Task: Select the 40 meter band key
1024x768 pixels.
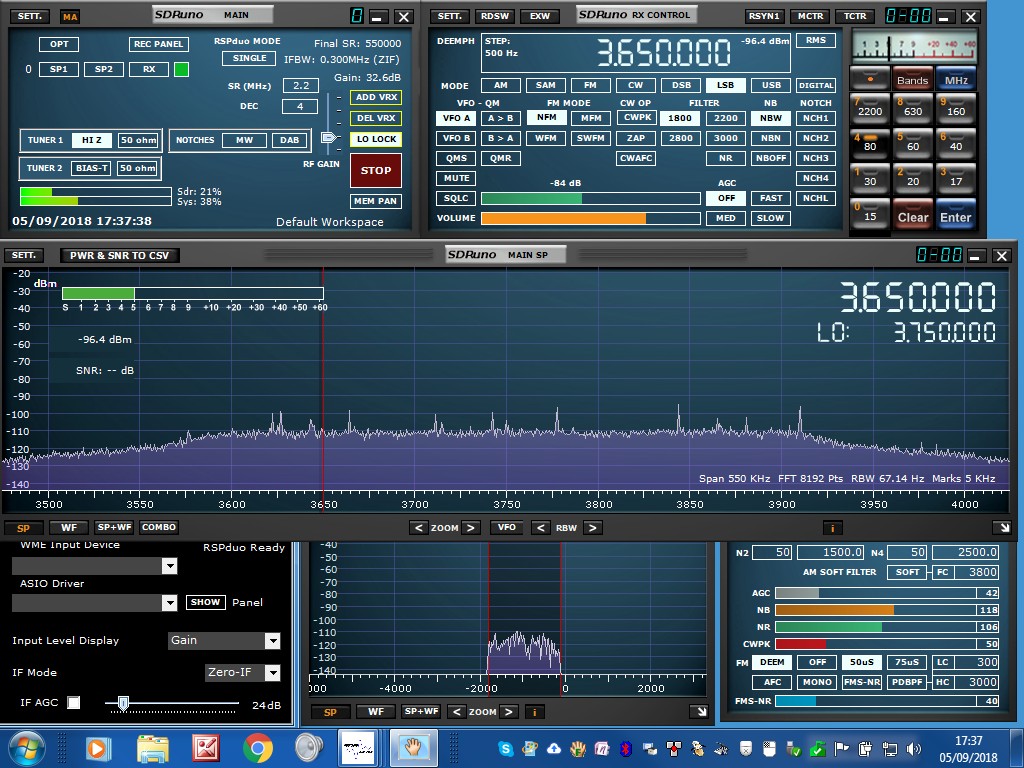Action: point(956,145)
